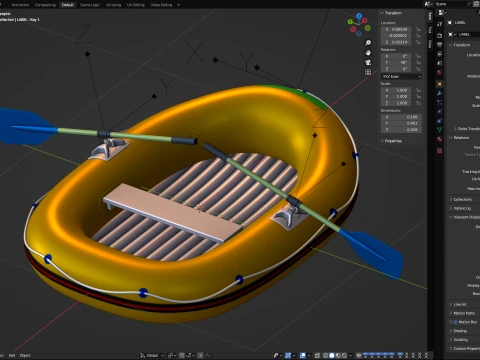The width and height of the screenshot is (480, 360).
Task: Toggle lock on Rotation X
Action: click(418, 56)
